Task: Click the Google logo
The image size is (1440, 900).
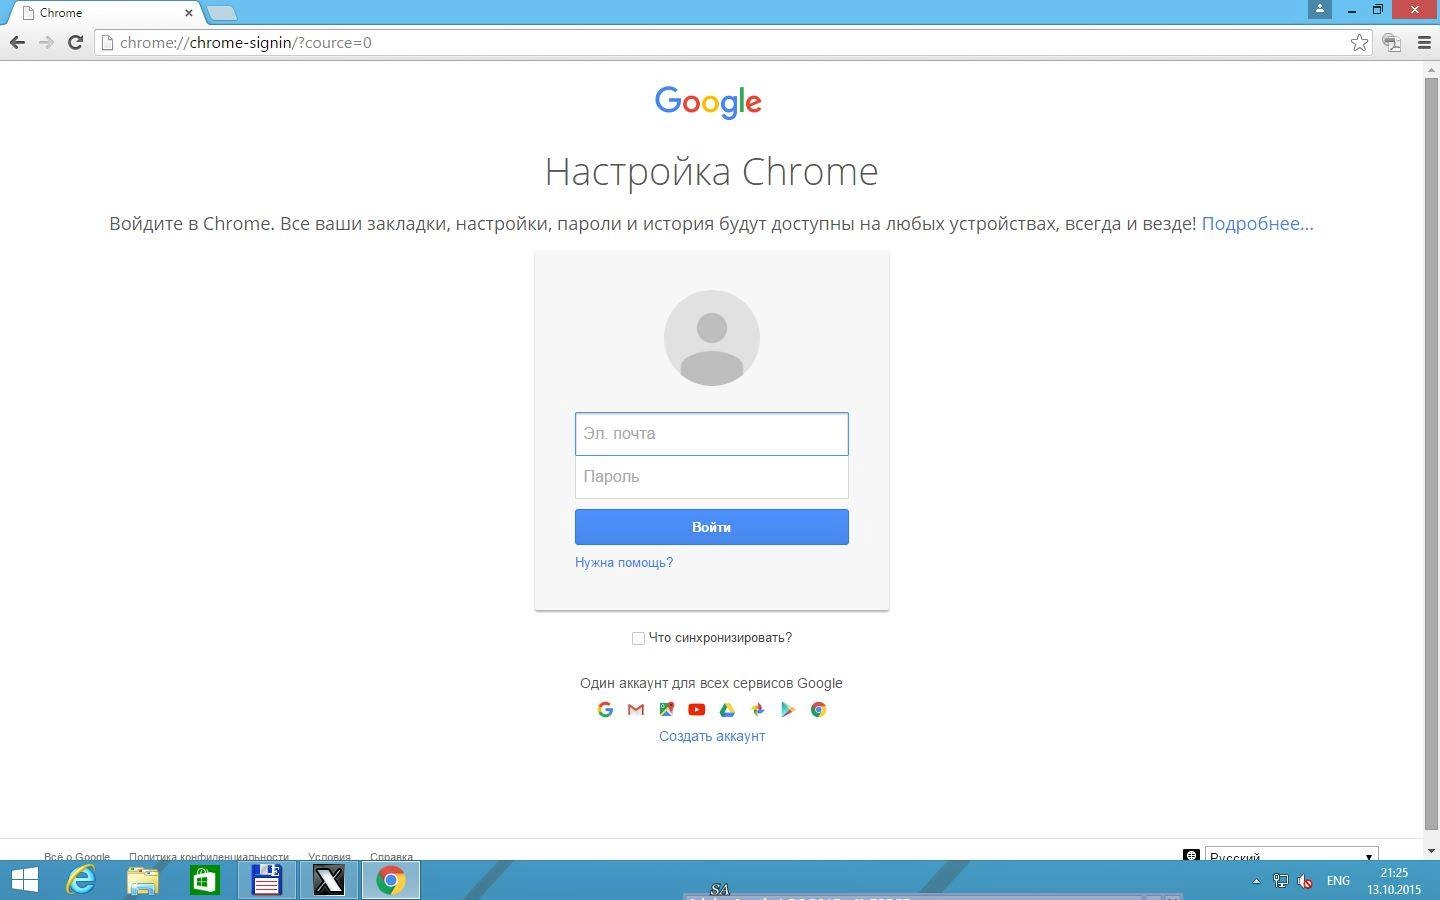Action: [x=709, y=102]
